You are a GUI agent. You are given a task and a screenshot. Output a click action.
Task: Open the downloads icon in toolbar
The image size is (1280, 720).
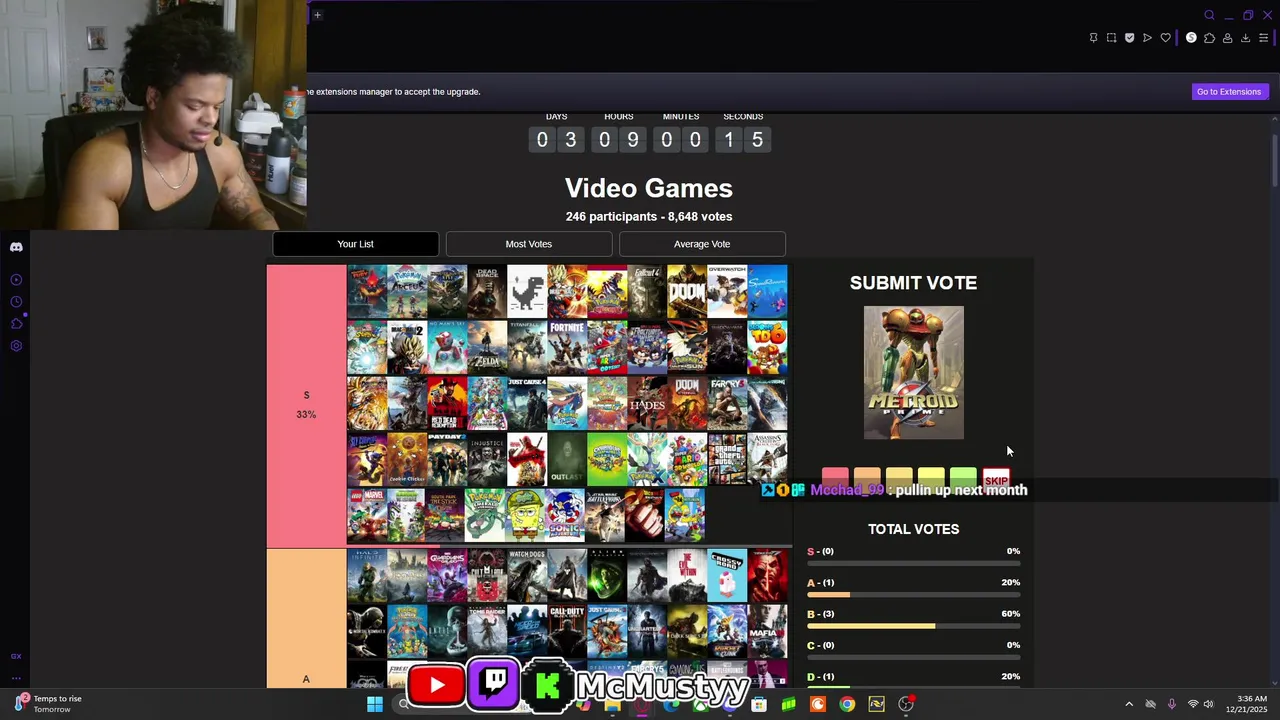[x=1245, y=38]
